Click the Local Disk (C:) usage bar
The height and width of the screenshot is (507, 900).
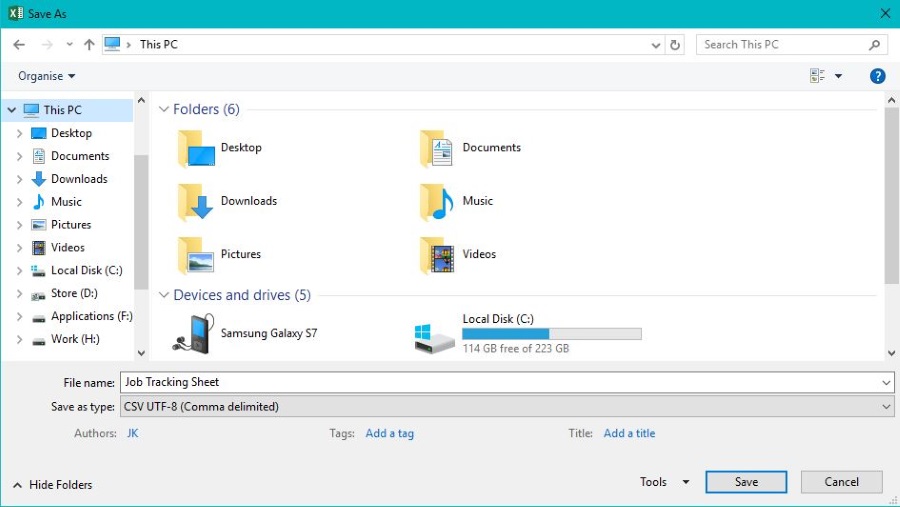552,334
